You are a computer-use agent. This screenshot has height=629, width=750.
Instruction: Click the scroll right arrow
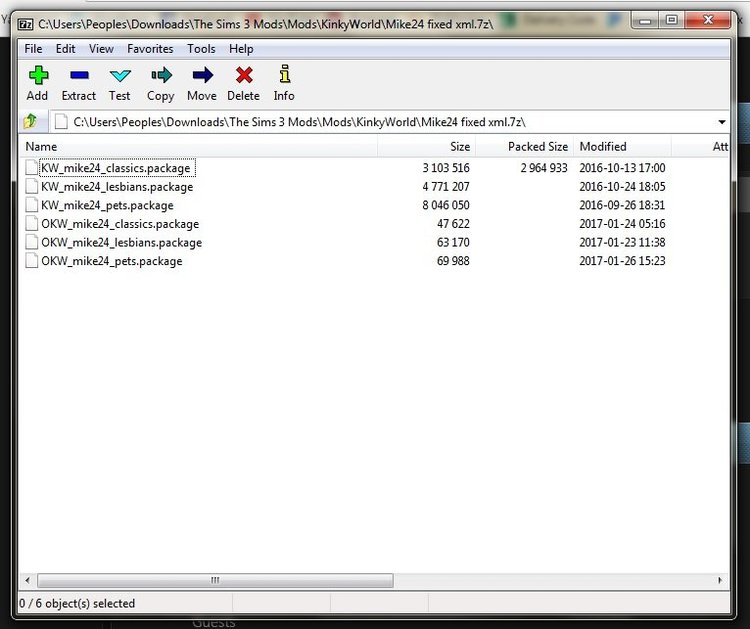720,580
